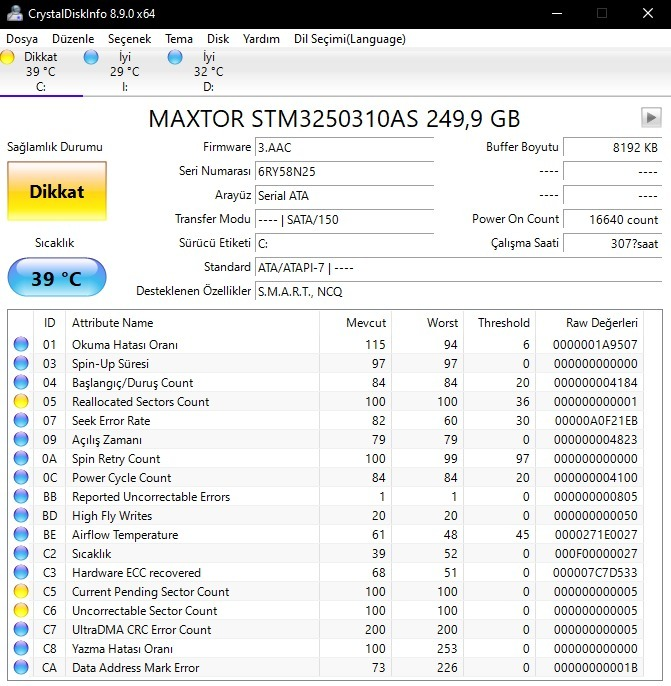Viewport: 671px width, 686px height.
Task: Click the Seri Numarası field
Action: (345, 171)
